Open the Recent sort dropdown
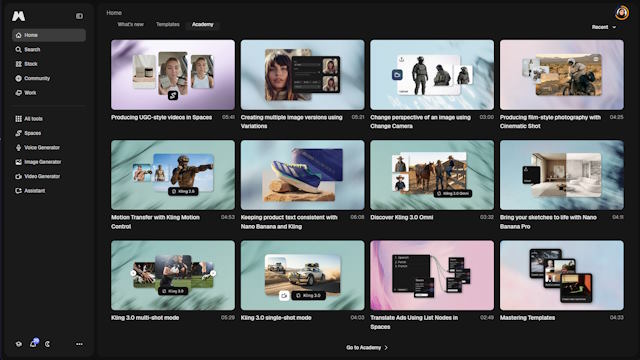Viewport: 640px width, 360px height. pos(604,27)
